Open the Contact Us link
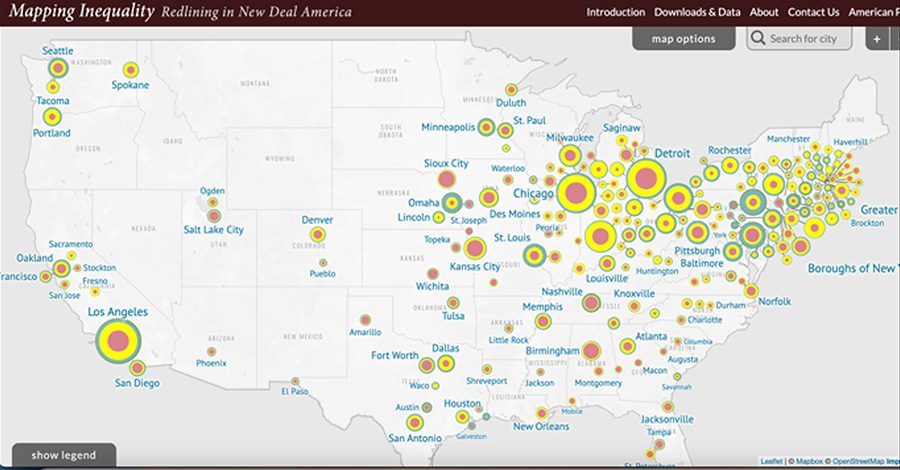 813,12
